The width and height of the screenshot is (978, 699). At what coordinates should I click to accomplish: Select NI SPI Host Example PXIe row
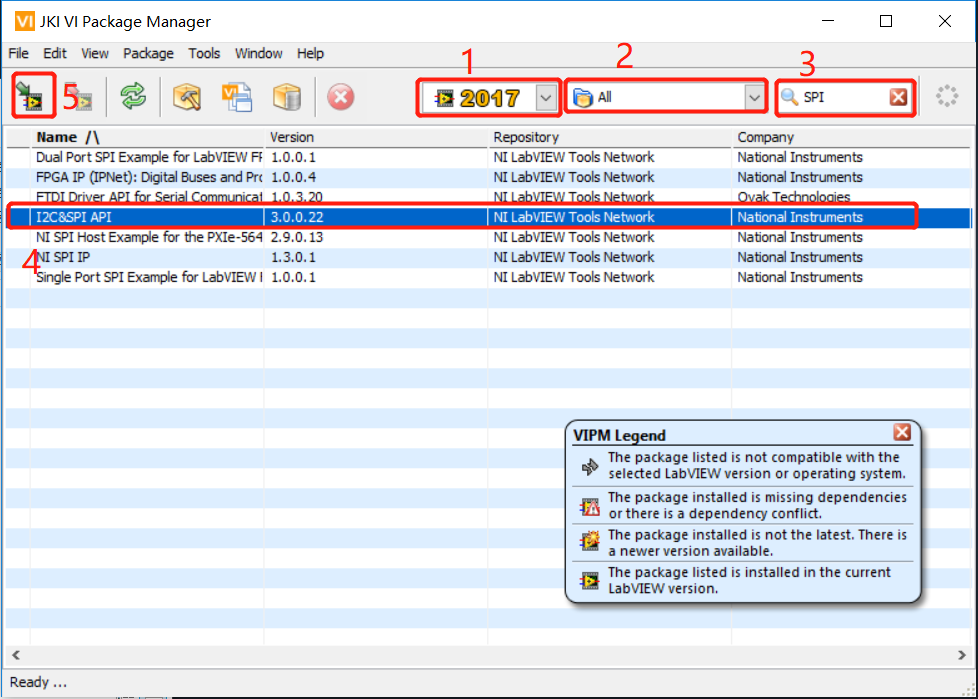[488, 237]
